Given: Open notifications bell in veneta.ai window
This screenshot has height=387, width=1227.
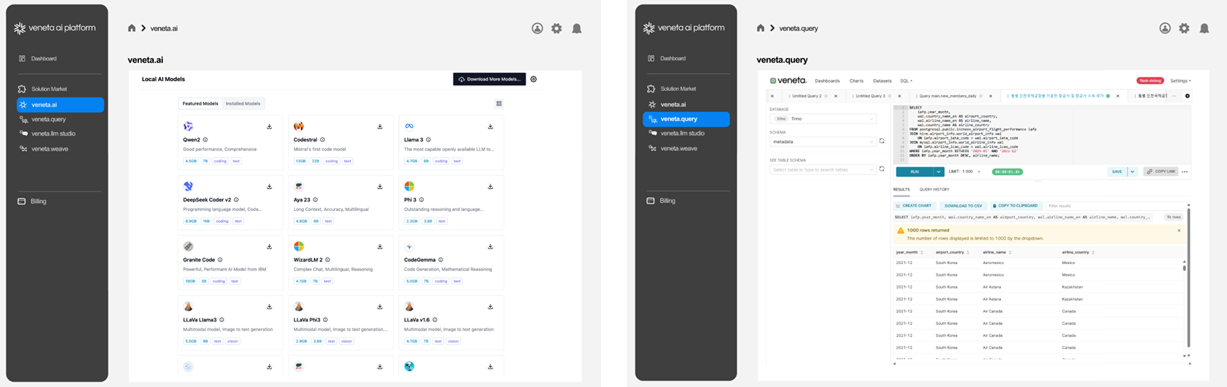Looking at the screenshot, I should pos(577,28).
